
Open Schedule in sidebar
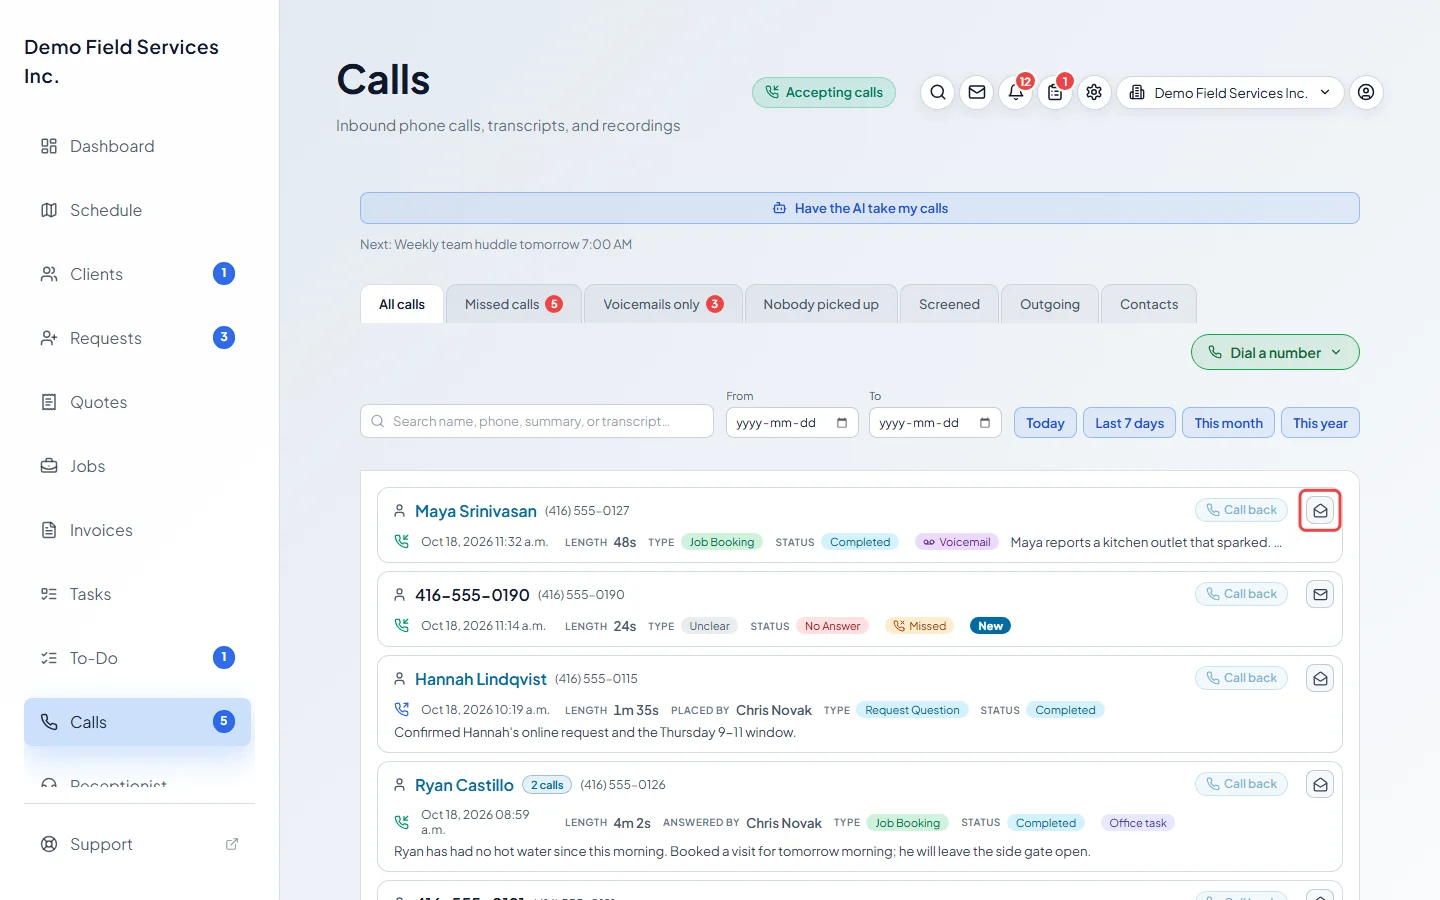click(138, 210)
